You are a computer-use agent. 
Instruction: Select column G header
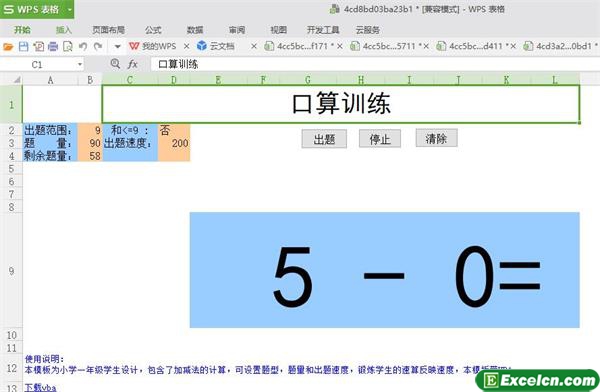(308, 80)
